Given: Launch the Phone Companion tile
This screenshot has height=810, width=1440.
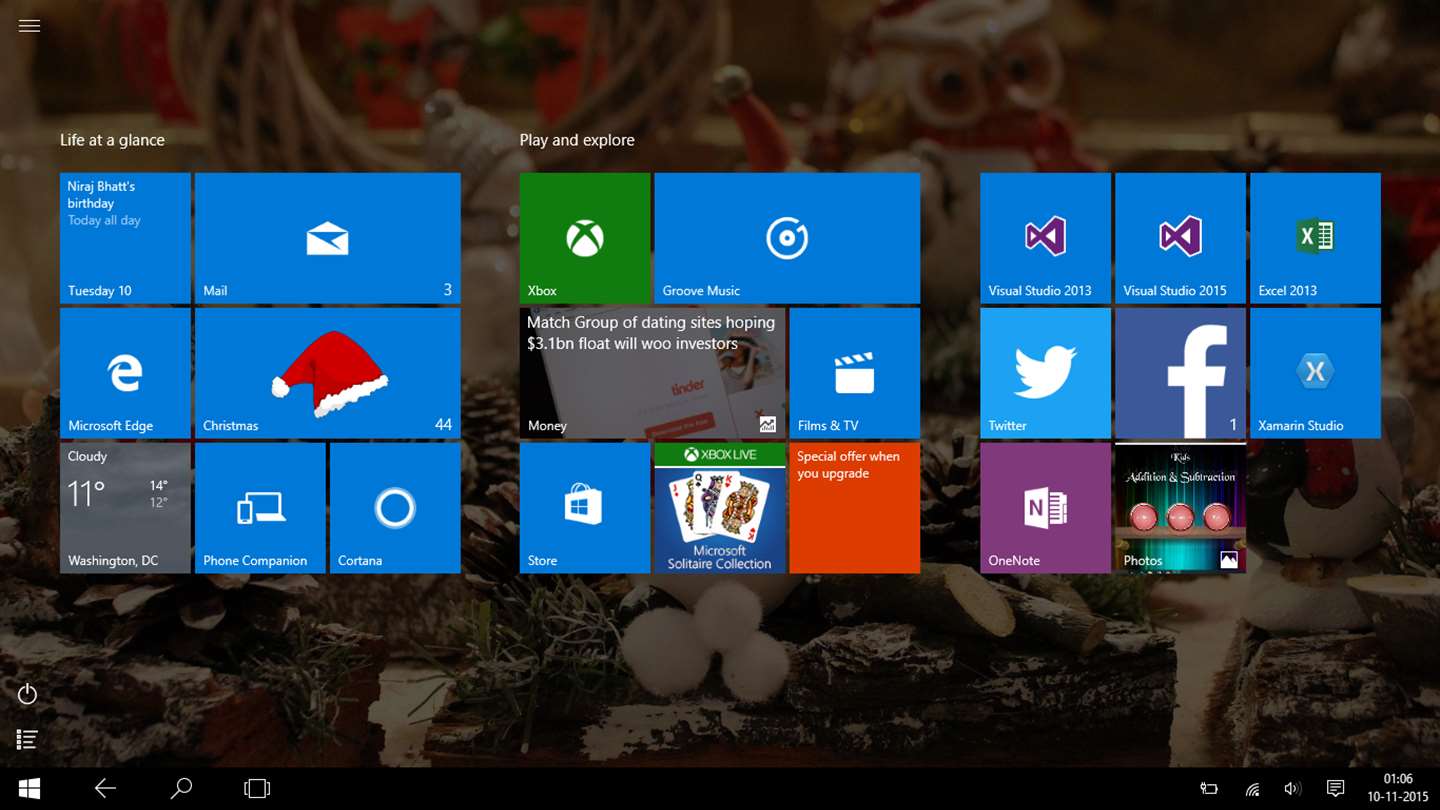Looking at the screenshot, I should tap(260, 508).
